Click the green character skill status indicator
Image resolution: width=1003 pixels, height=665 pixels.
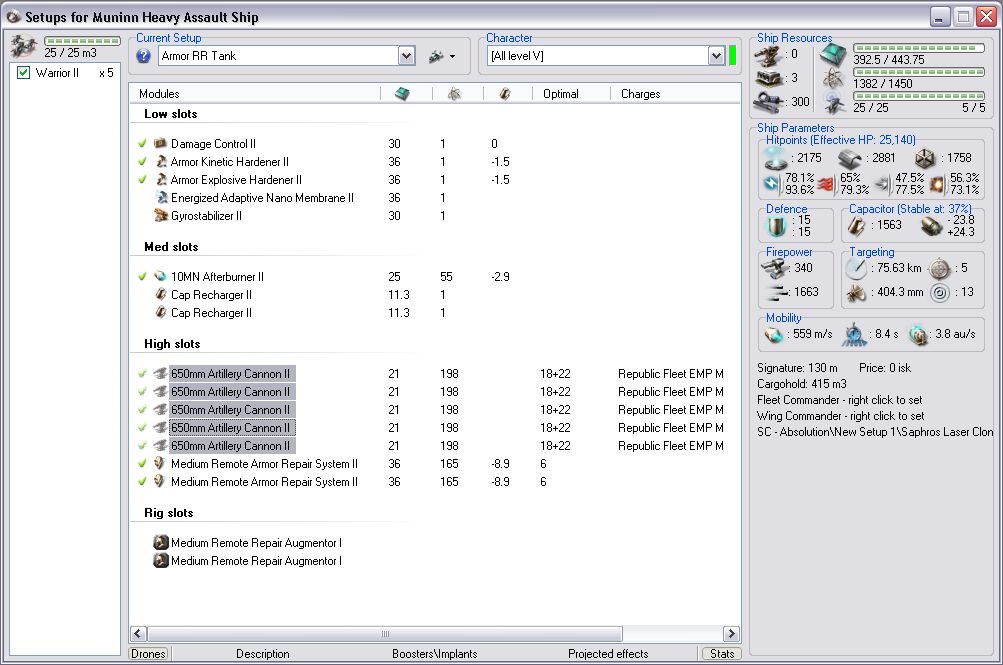pyautogui.click(x=732, y=56)
